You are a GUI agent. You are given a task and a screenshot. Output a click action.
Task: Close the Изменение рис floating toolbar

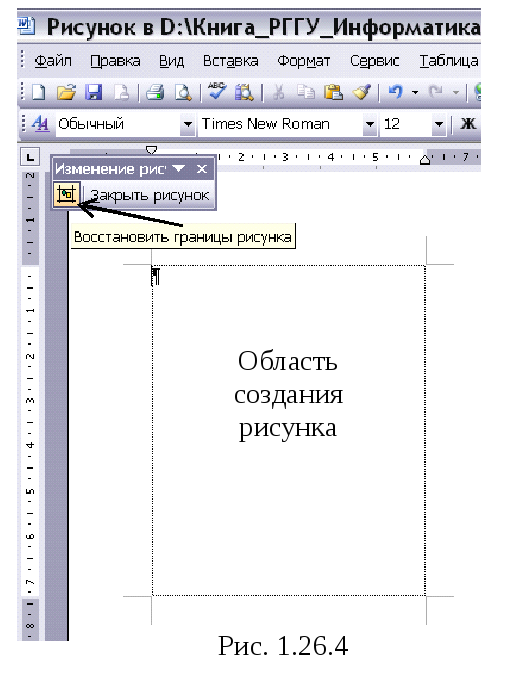click(x=202, y=169)
